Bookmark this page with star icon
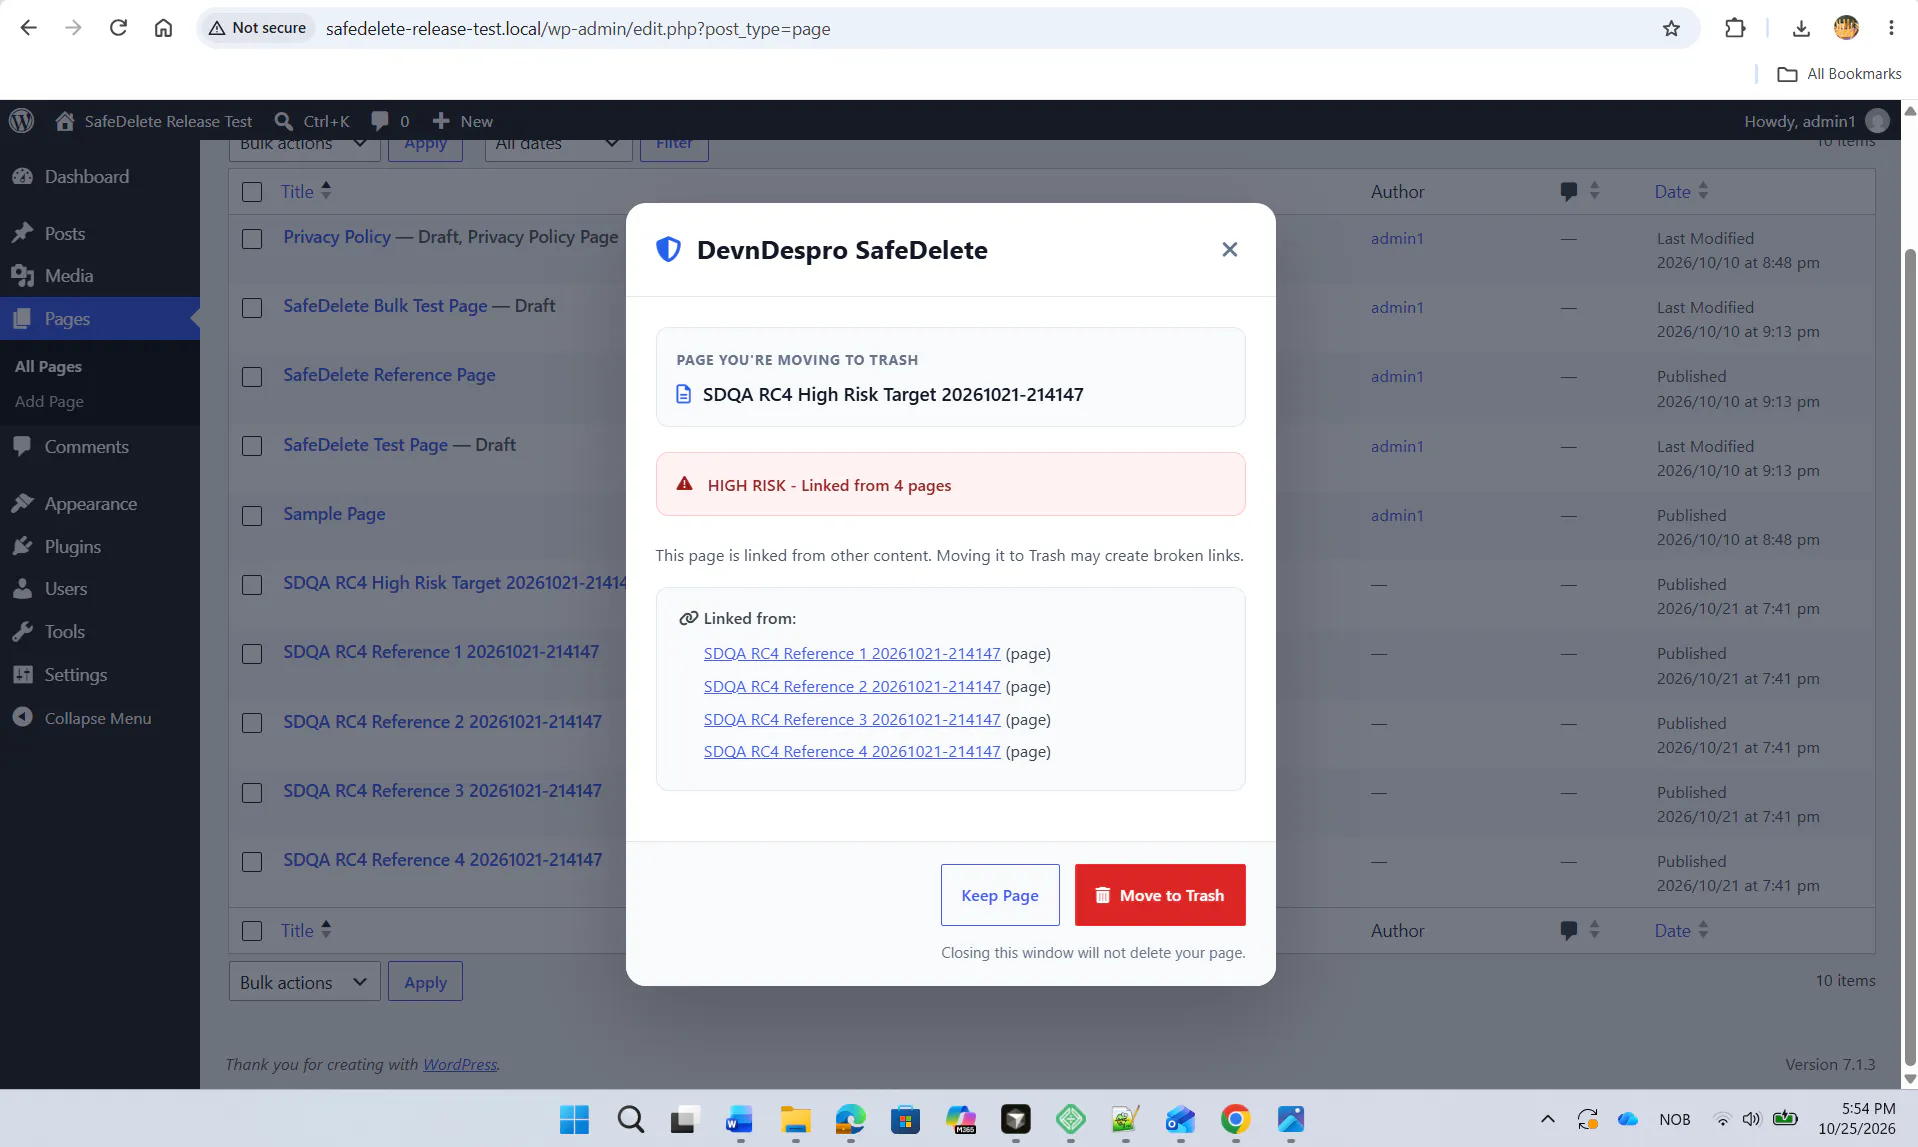Screen dimensions: 1918x1147 [1671, 28]
